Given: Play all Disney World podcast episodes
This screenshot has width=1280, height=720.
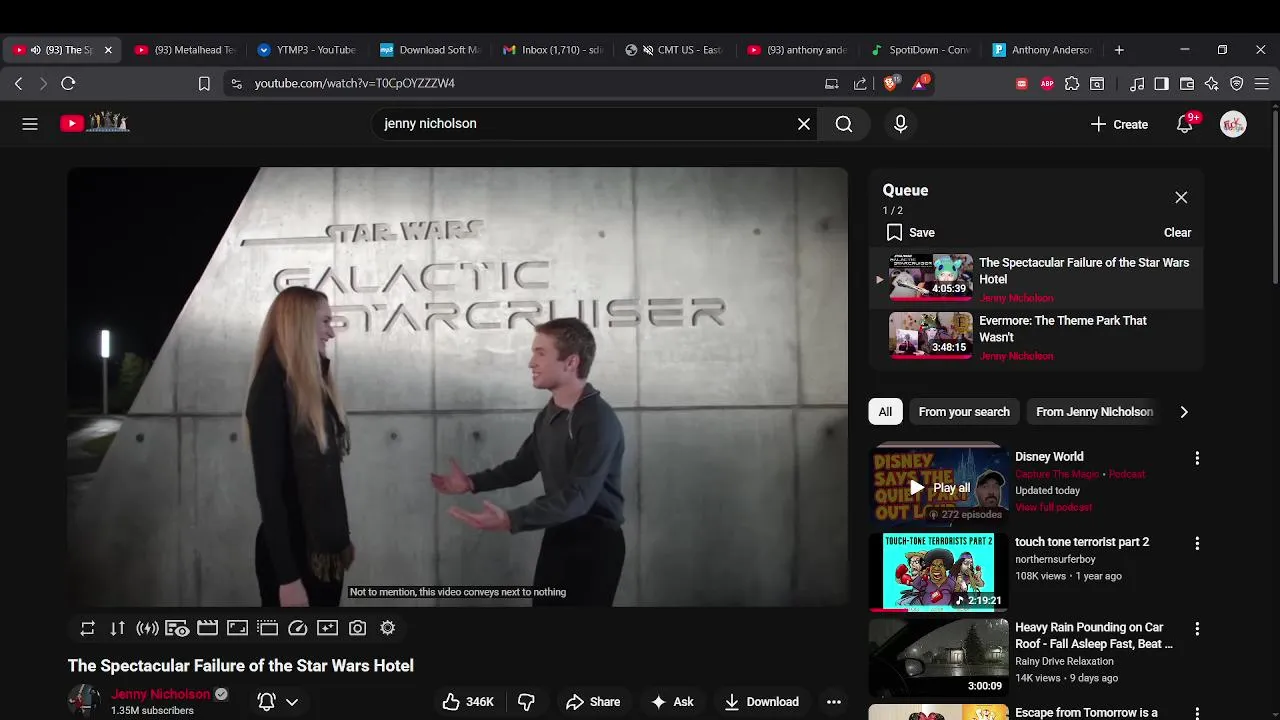Looking at the screenshot, I should [x=939, y=487].
